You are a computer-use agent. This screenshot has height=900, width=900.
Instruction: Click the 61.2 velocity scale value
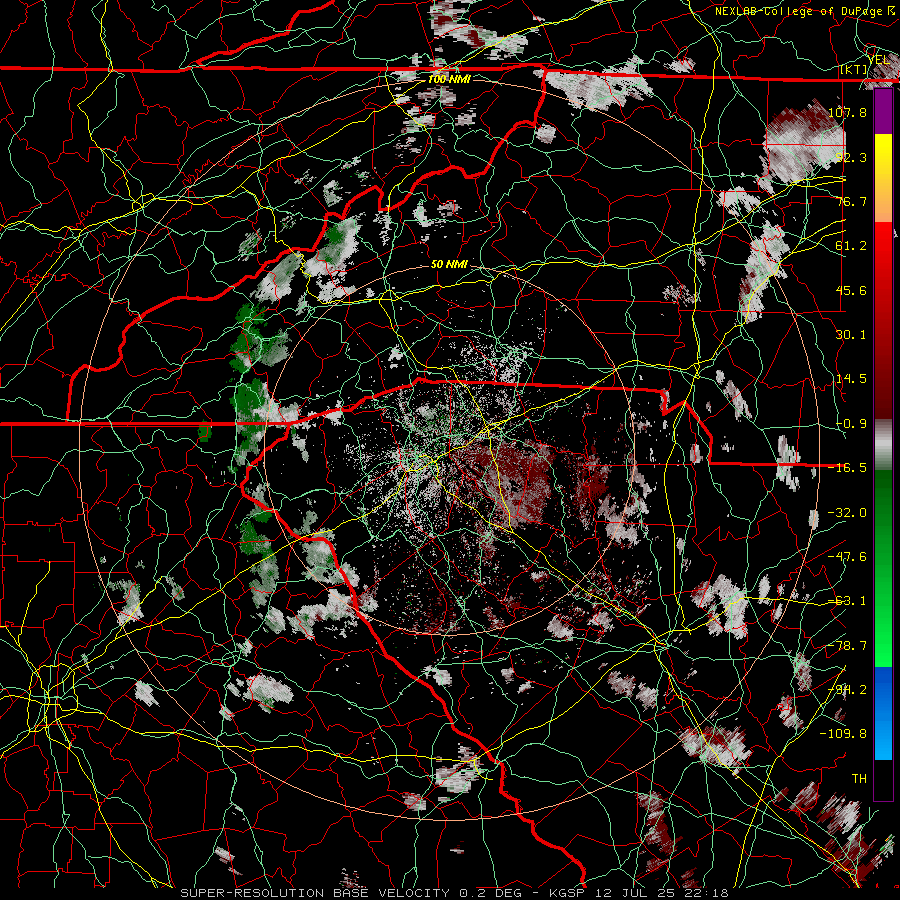(851, 246)
